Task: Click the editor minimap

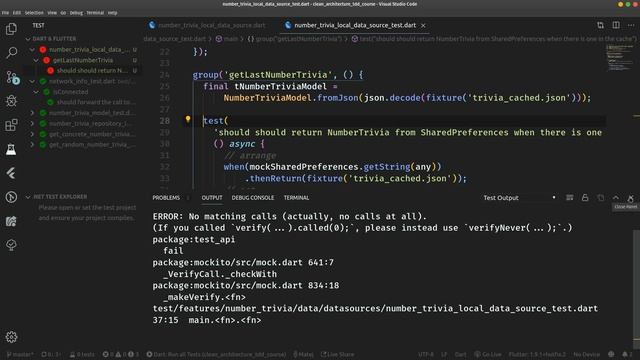Action: tap(620, 57)
